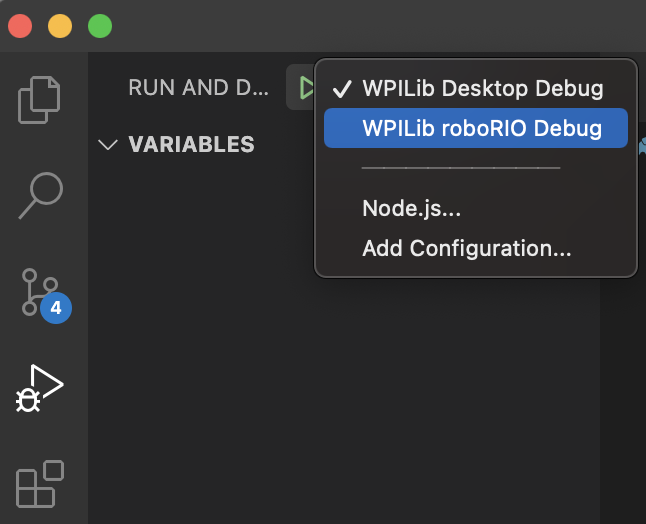Click the checkmark beside WPILib Desktop Debug
The width and height of the screenshot is (646, 524).
tap(342, 89)
